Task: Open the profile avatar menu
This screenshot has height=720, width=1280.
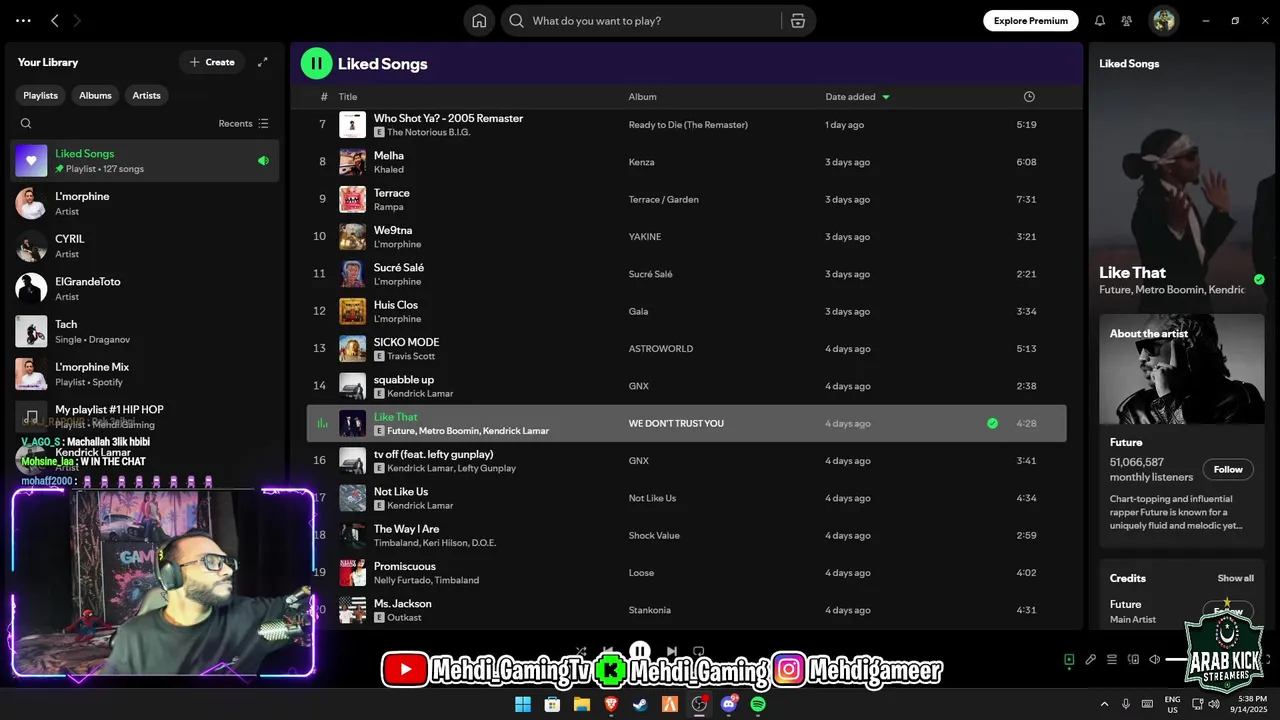Action: coord(1163,21)
